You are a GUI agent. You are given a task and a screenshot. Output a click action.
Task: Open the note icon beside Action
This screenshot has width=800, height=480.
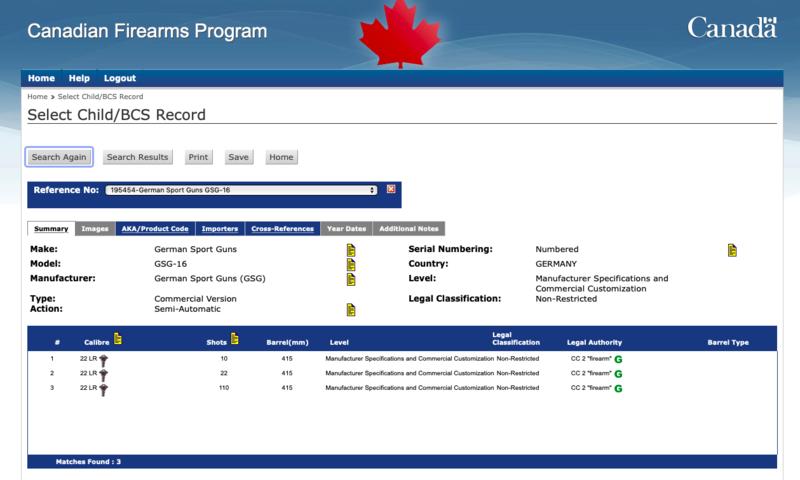click(351, 310)
